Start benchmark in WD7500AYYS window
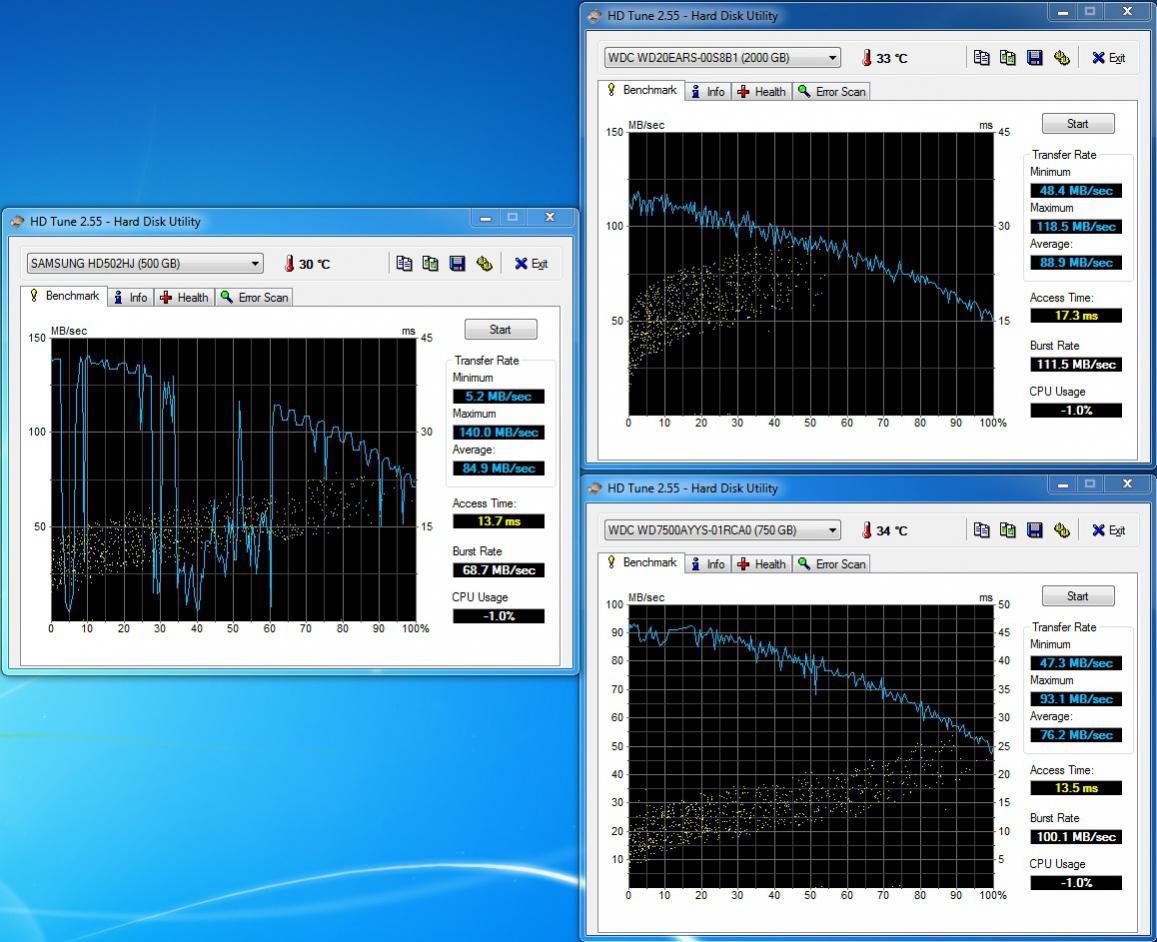 click(1078, 596)
